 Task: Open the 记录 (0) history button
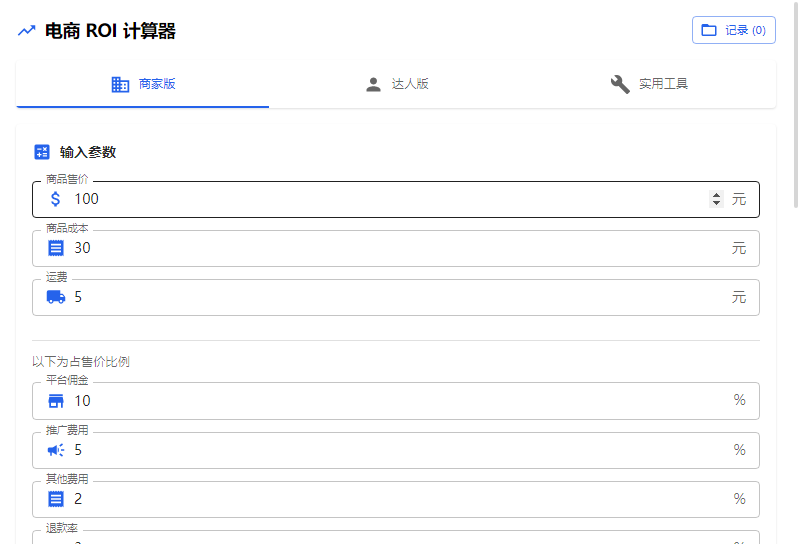tap(734, 30)
